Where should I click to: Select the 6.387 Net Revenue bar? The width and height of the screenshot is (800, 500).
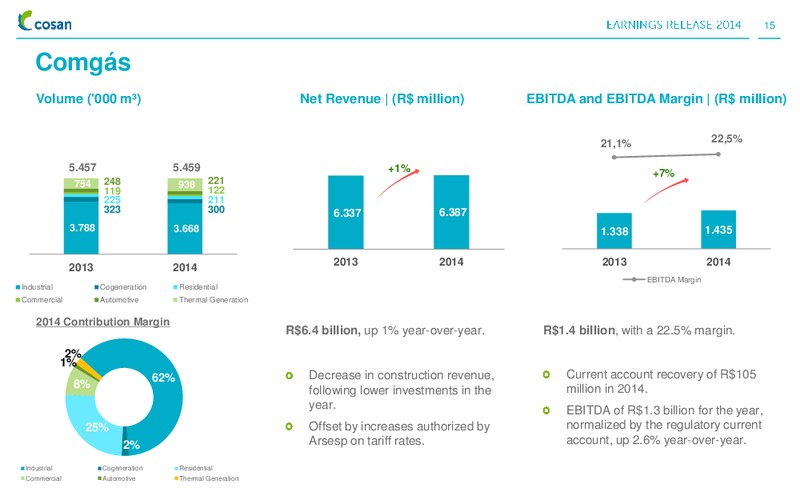tap(452, 212)
